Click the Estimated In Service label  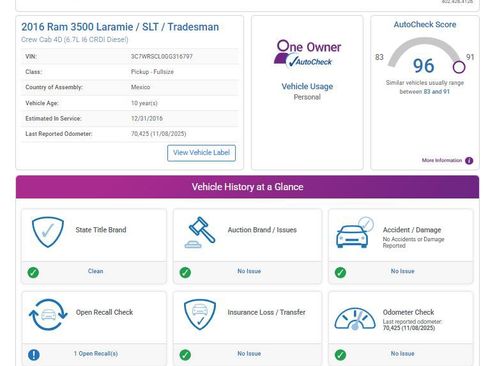coord(53,119)
